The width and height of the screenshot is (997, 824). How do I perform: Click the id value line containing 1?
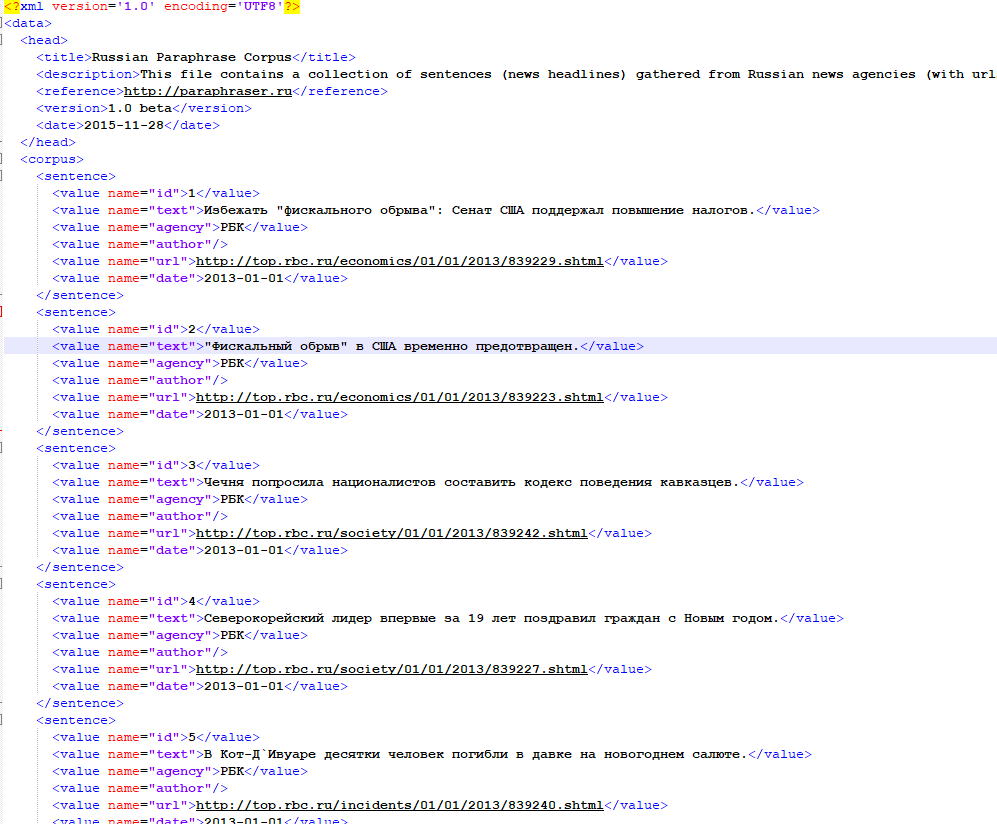(156, 193)
